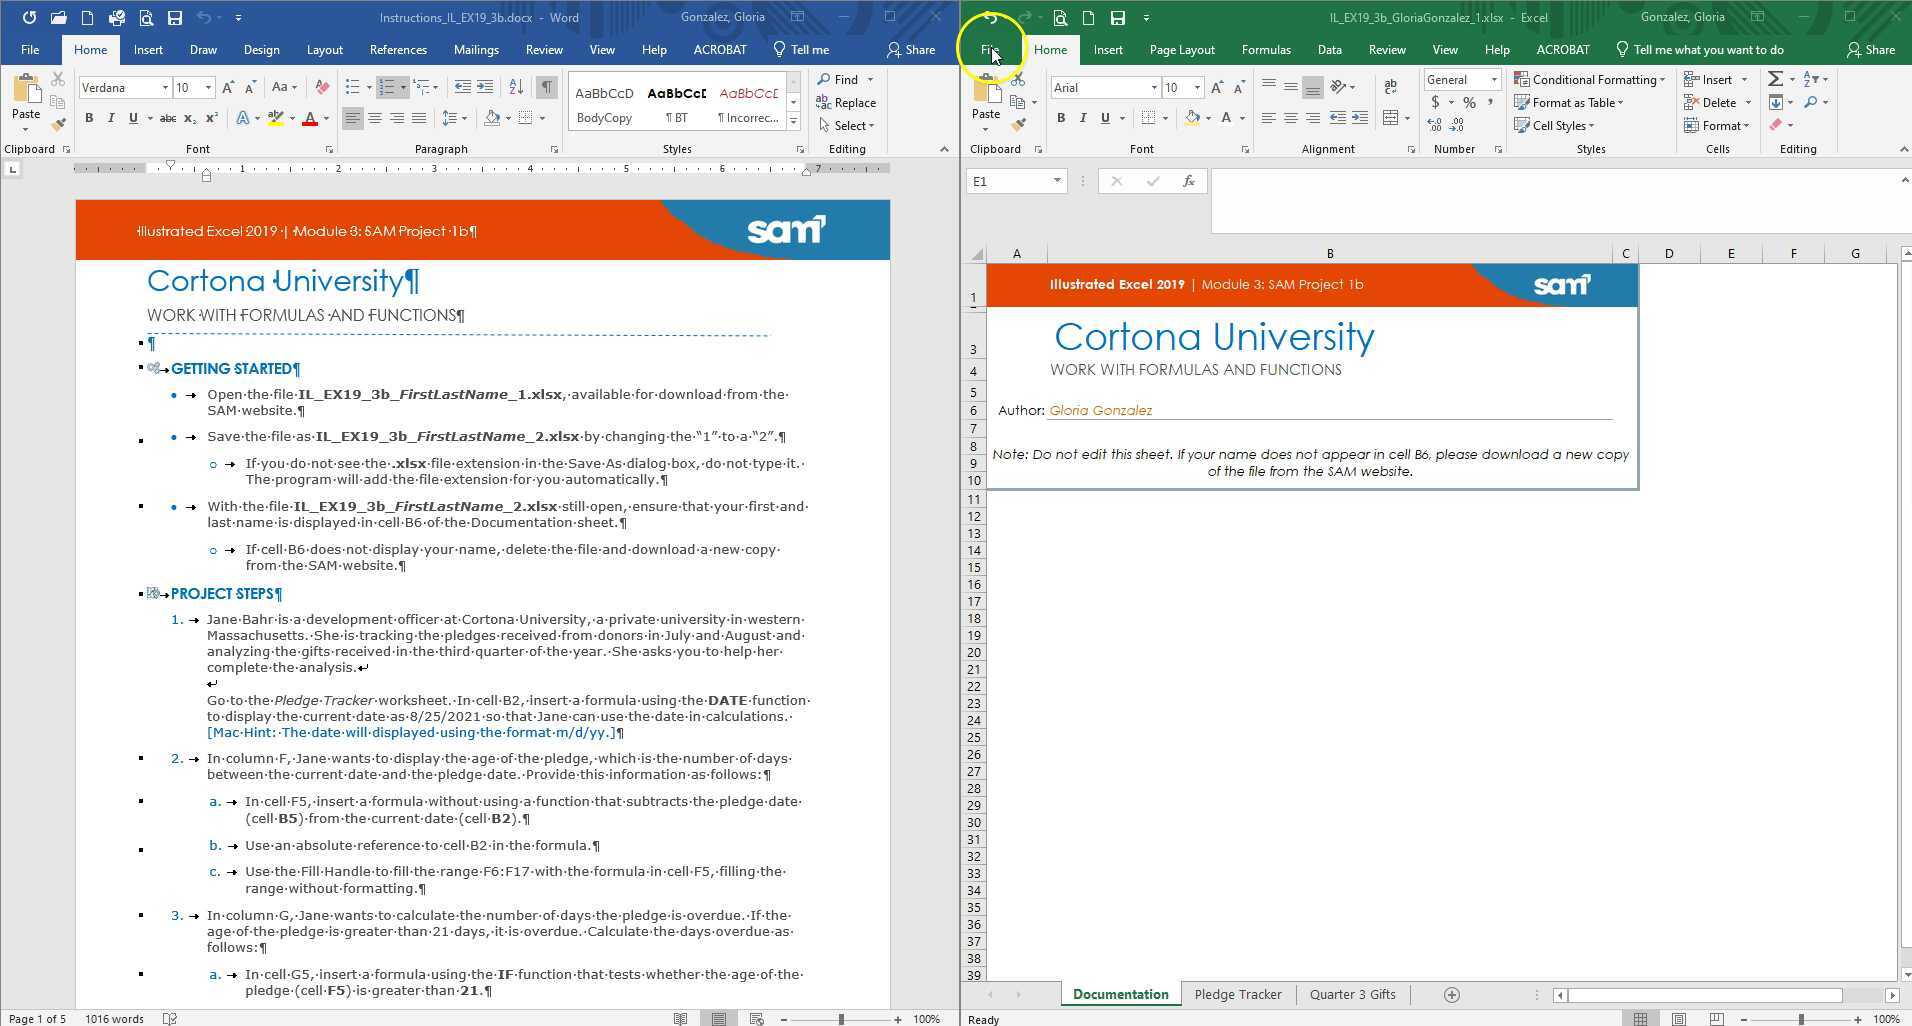Click the AutoSum icon in Excel
Image resolution: width=1912 pixels, height=1026 pixels.
click(x=1775, y=79)
